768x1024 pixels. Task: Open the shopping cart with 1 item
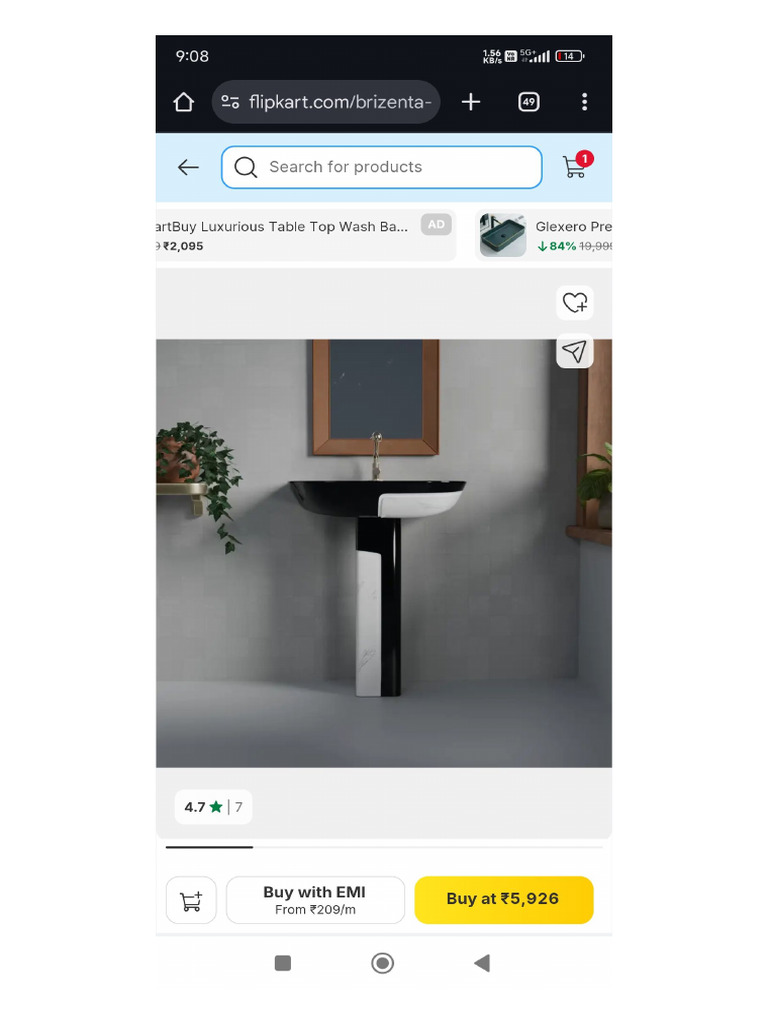pos(577,166)
